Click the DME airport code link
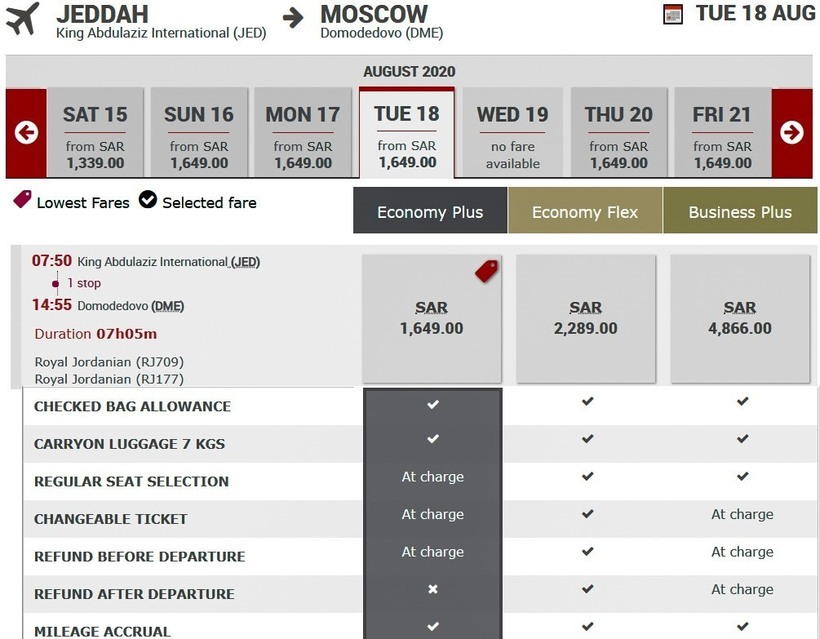This screenshot has height=639, width=820. pyautogui.click(x=166, y=306)
